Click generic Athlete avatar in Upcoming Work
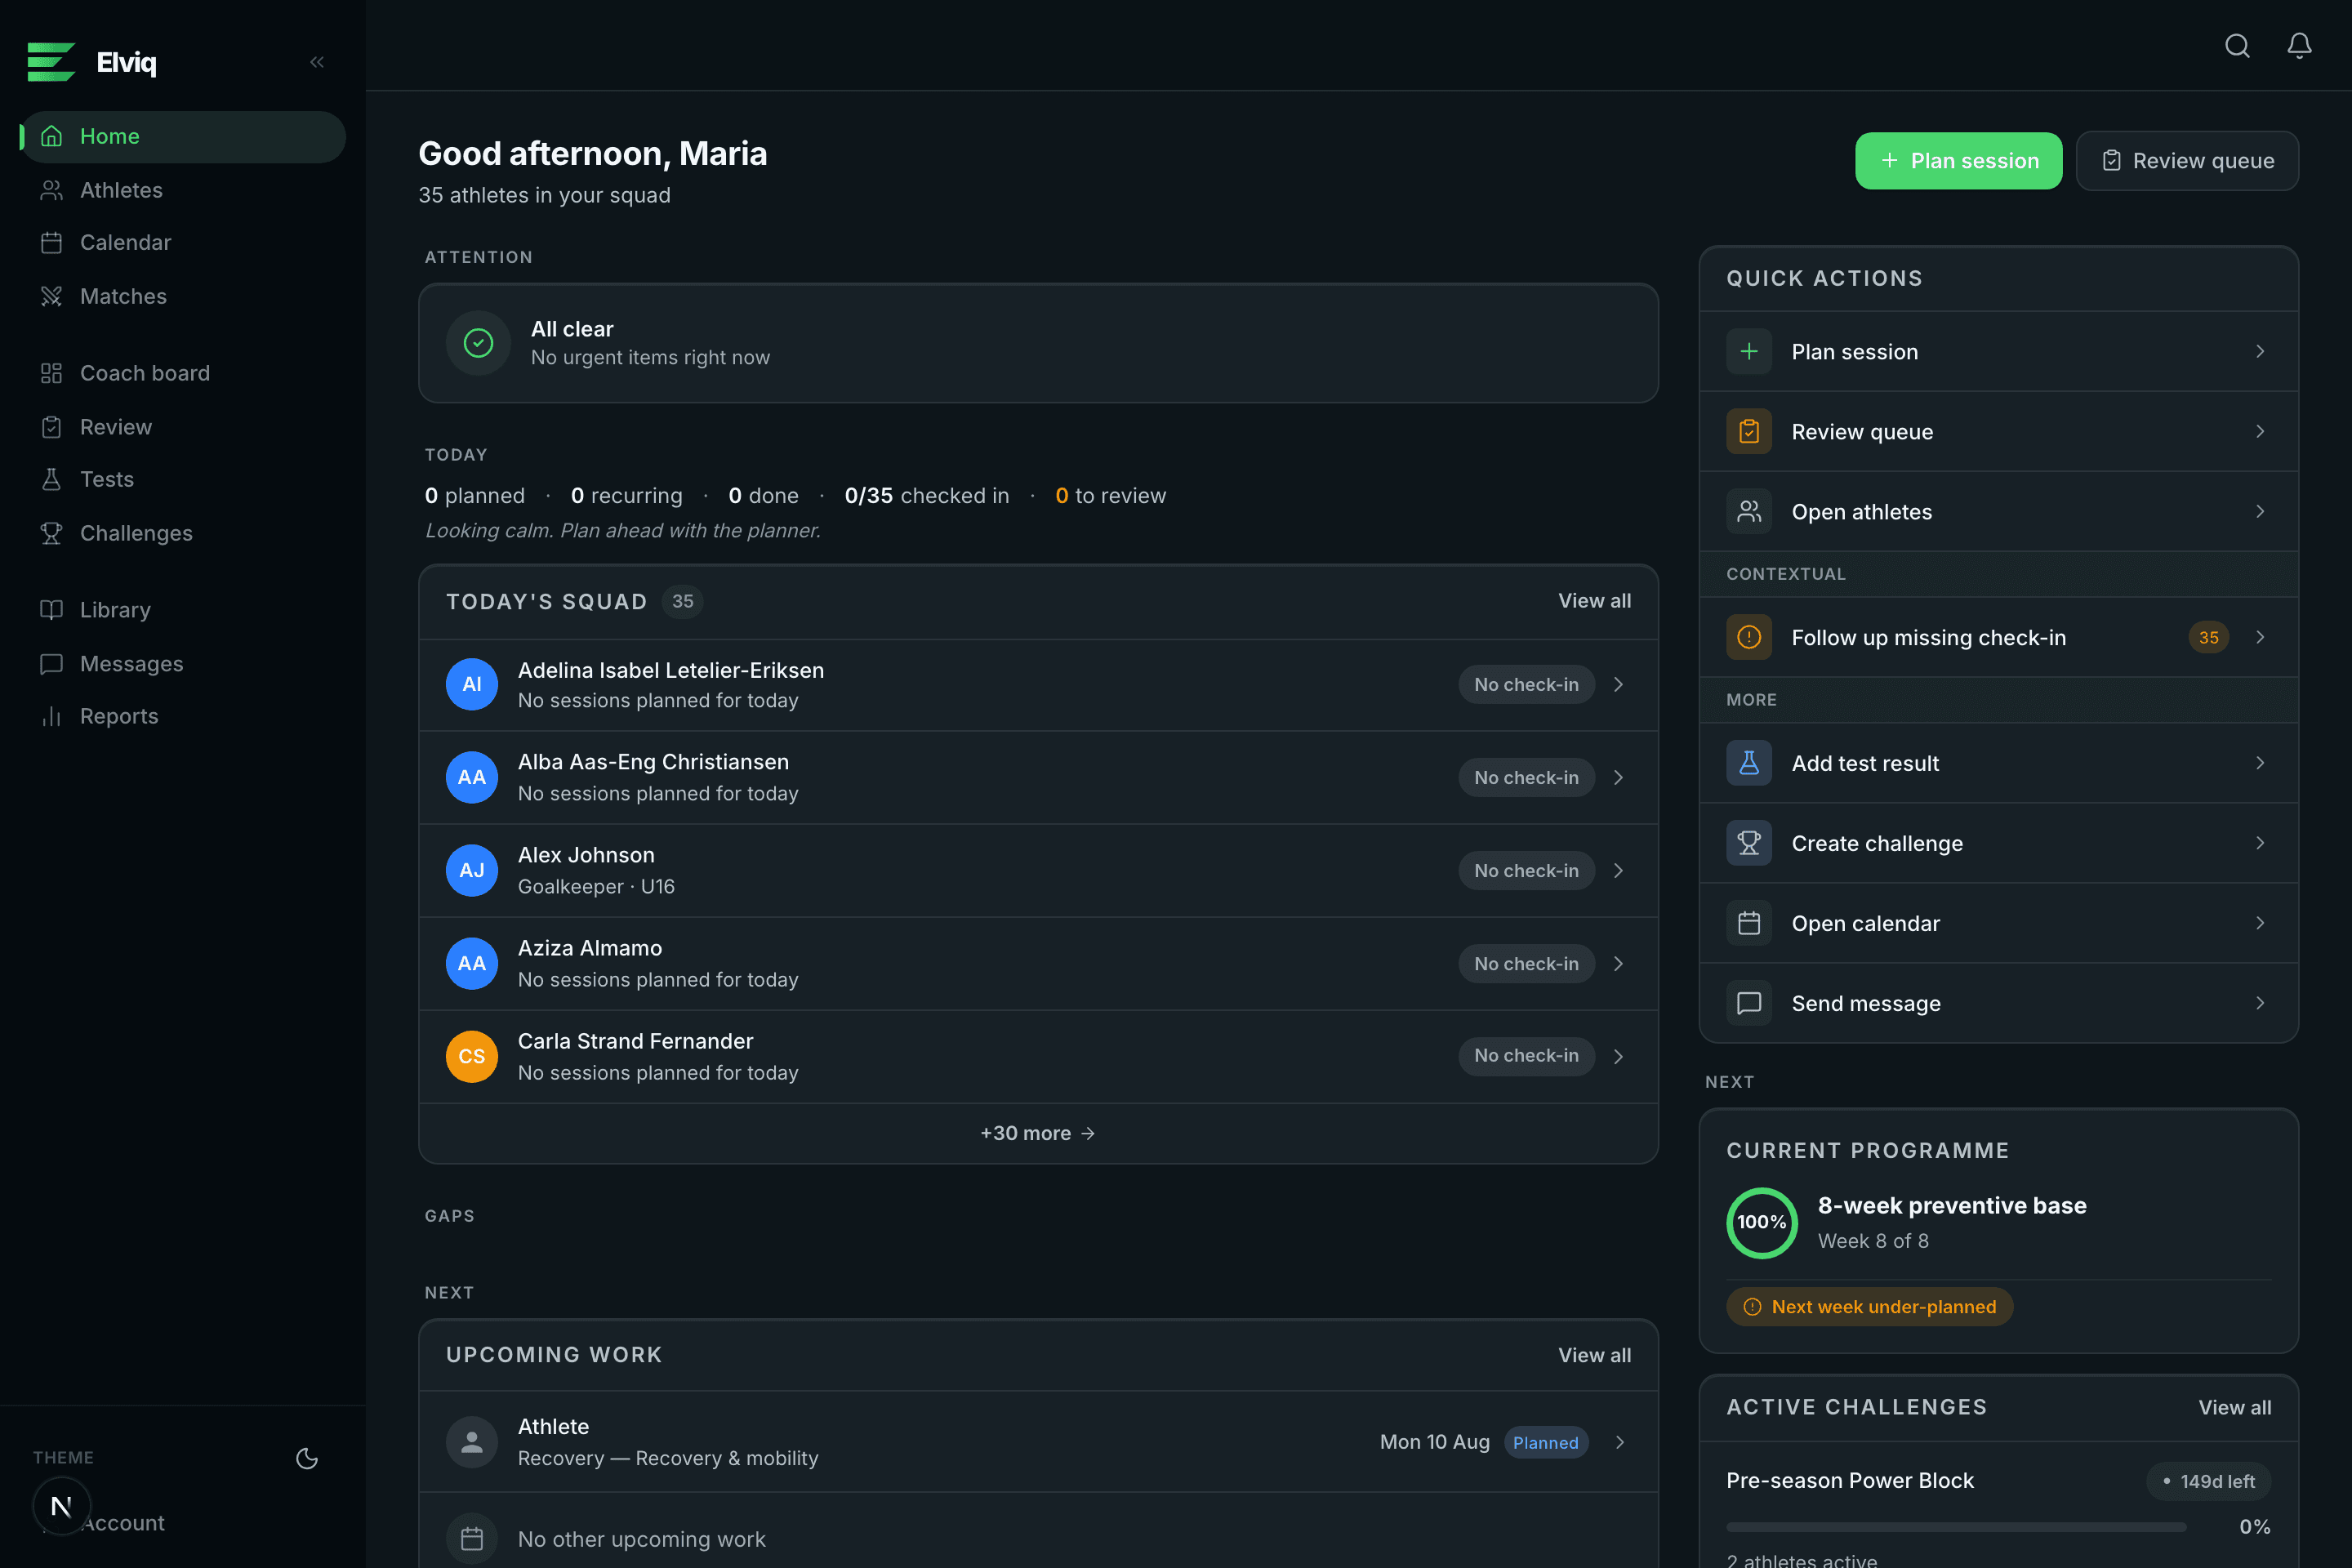 pyautogui.click(x=471, y=1442)
